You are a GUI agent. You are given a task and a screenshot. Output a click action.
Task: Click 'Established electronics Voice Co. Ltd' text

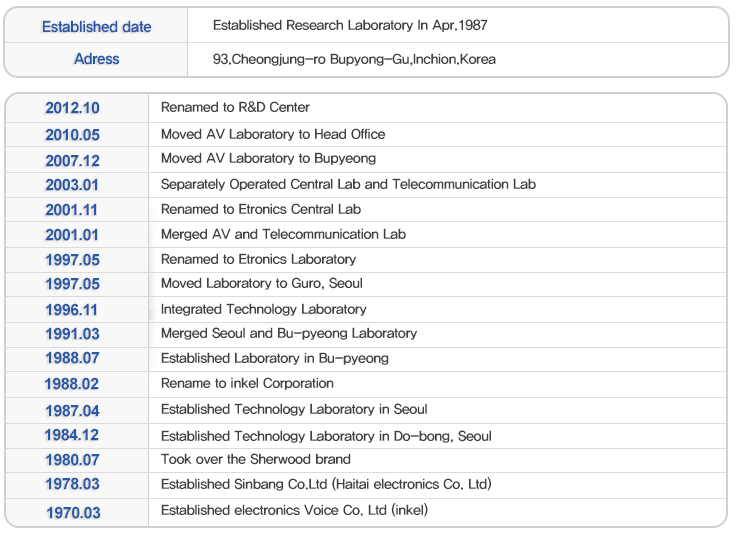294,510
